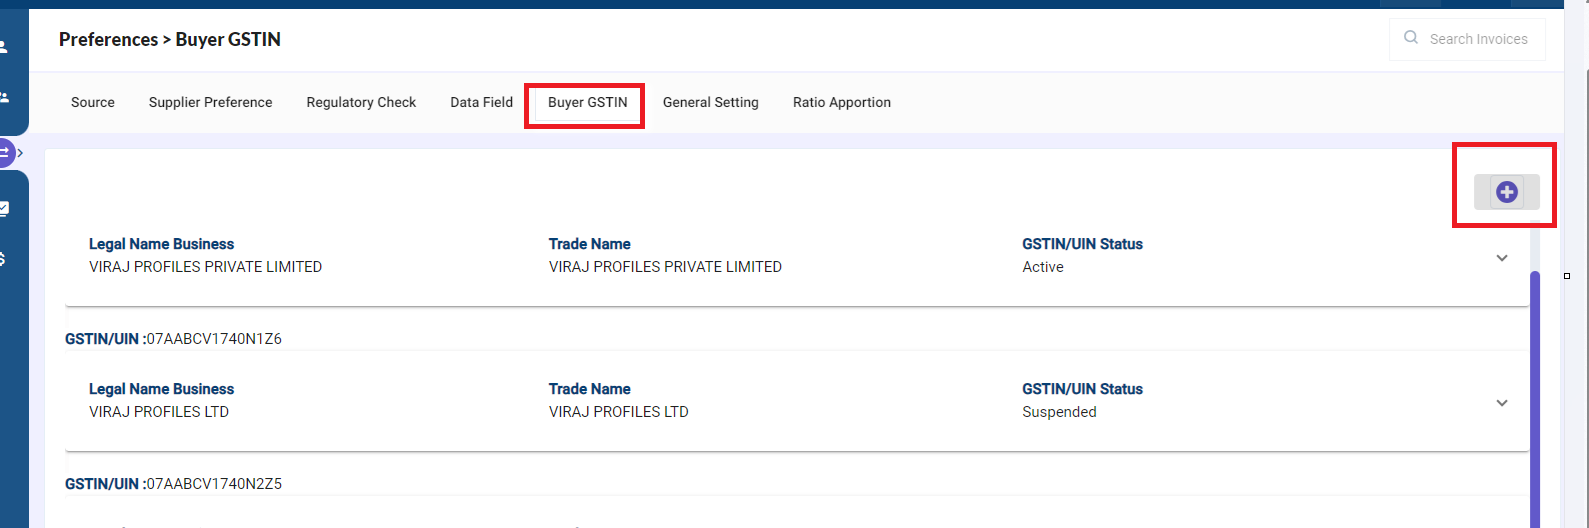Focus the Search Invoices input field
Screen dimensions: 1589x528
[x=1467, y=39]
